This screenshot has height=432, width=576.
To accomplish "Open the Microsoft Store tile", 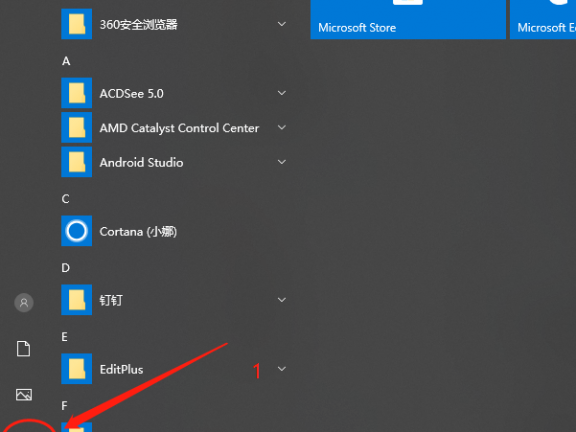I will 408,19.
